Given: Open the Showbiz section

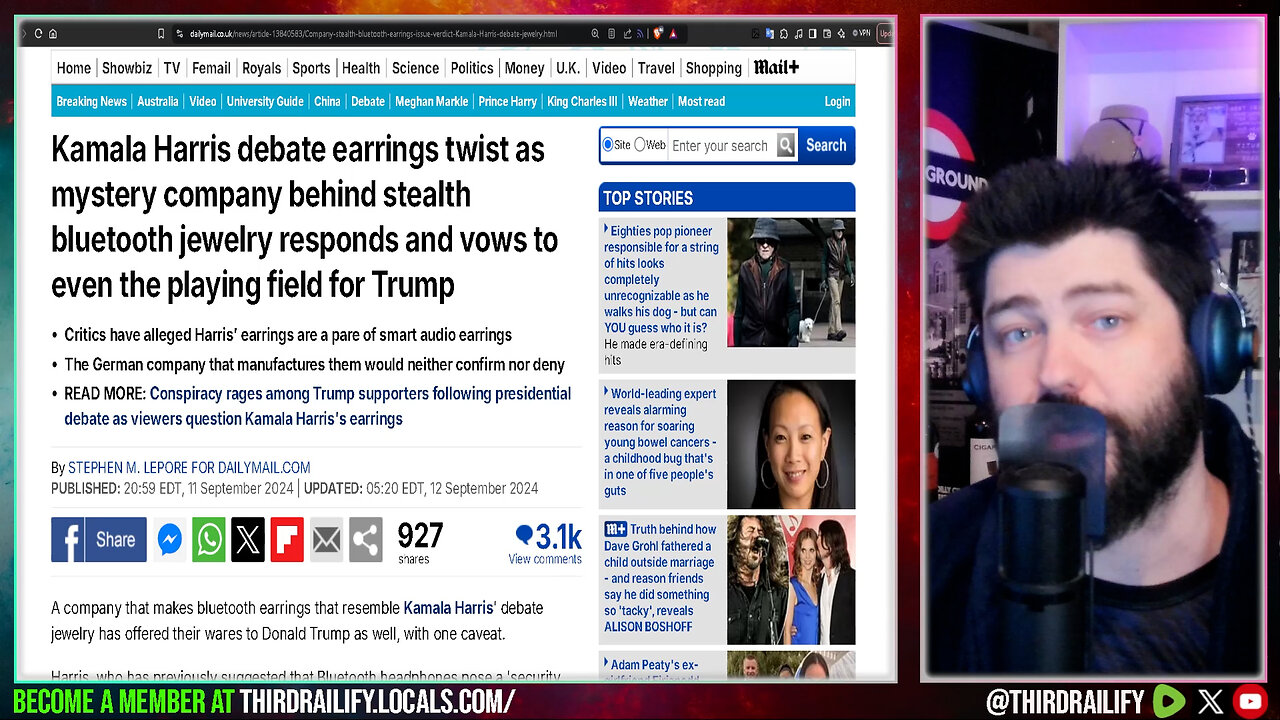Looking at the screenshot, I should [127, 68].
